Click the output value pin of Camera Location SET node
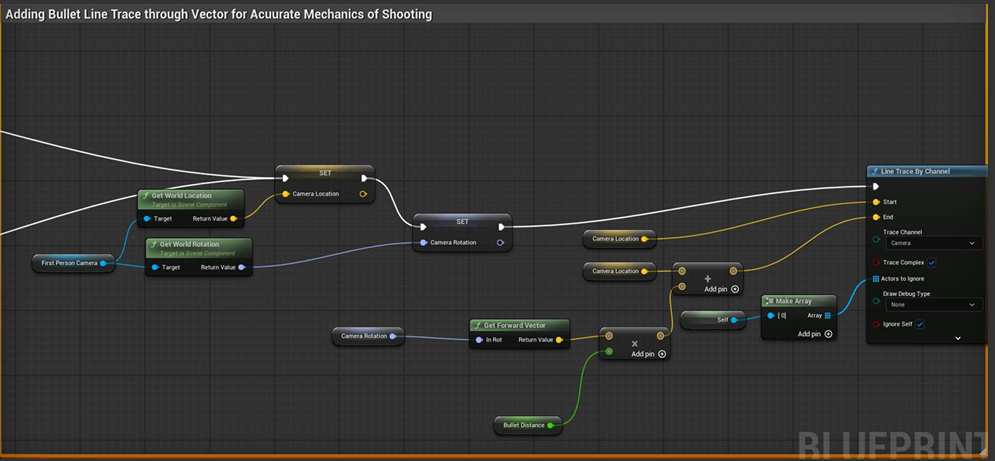995x461 pixels. 363,194
